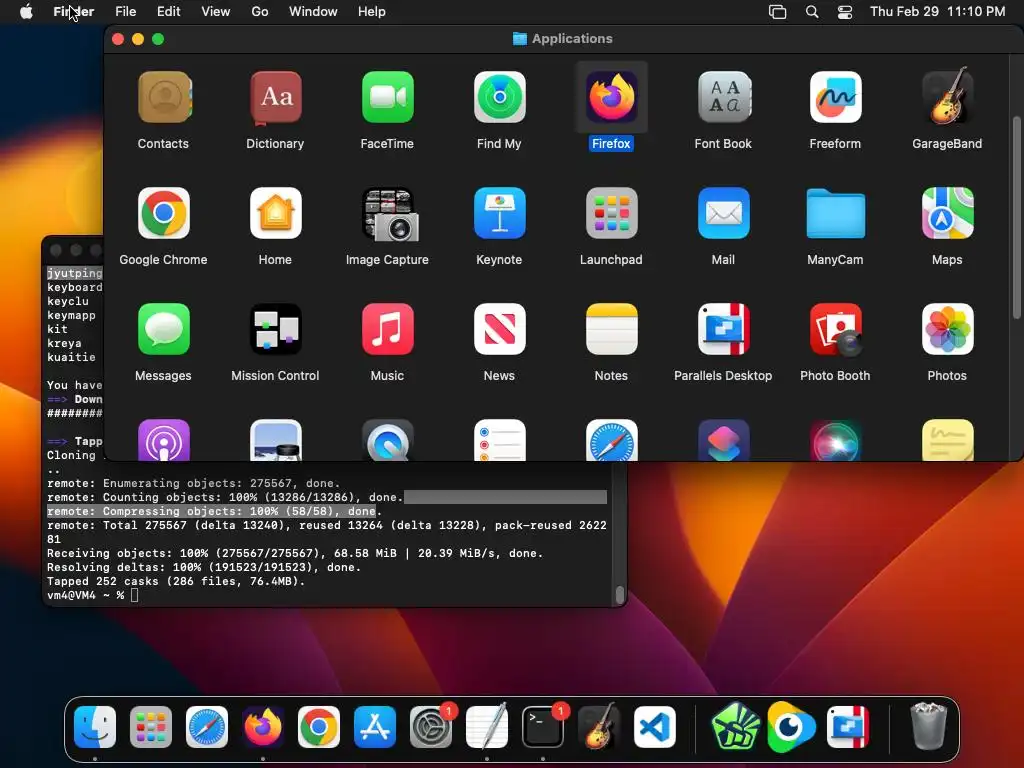This screenshot has width=1024, height=768.
Task: Open the File menu
Action: [125, 12]
